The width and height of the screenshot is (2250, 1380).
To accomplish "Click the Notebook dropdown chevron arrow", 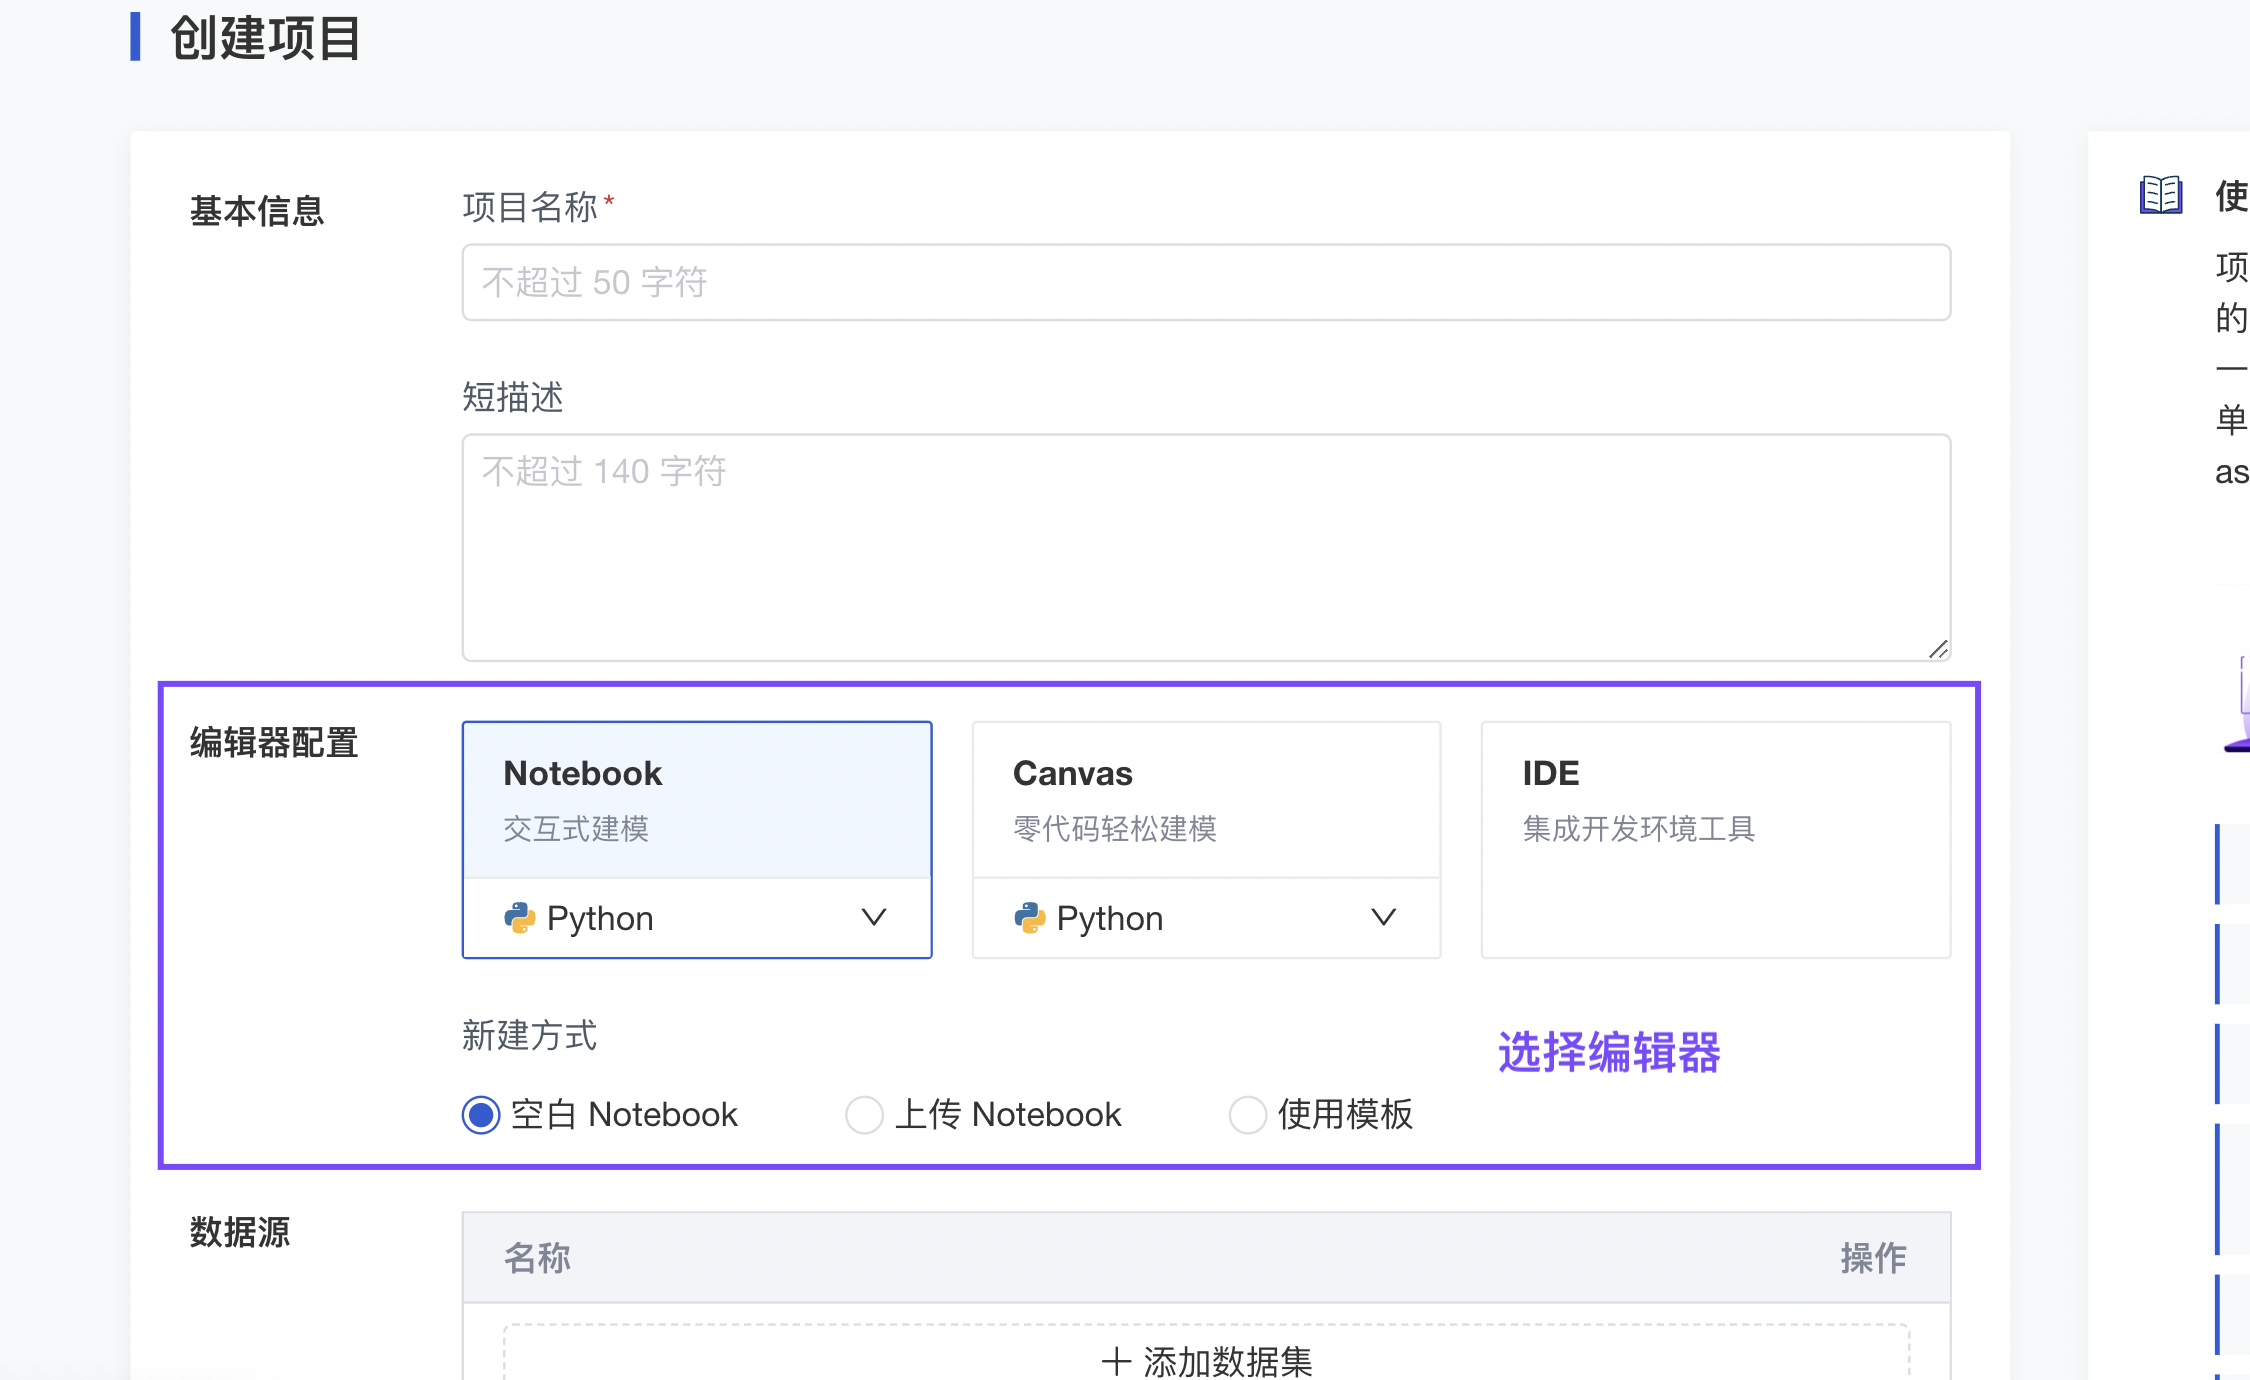I will coord(873,917).
